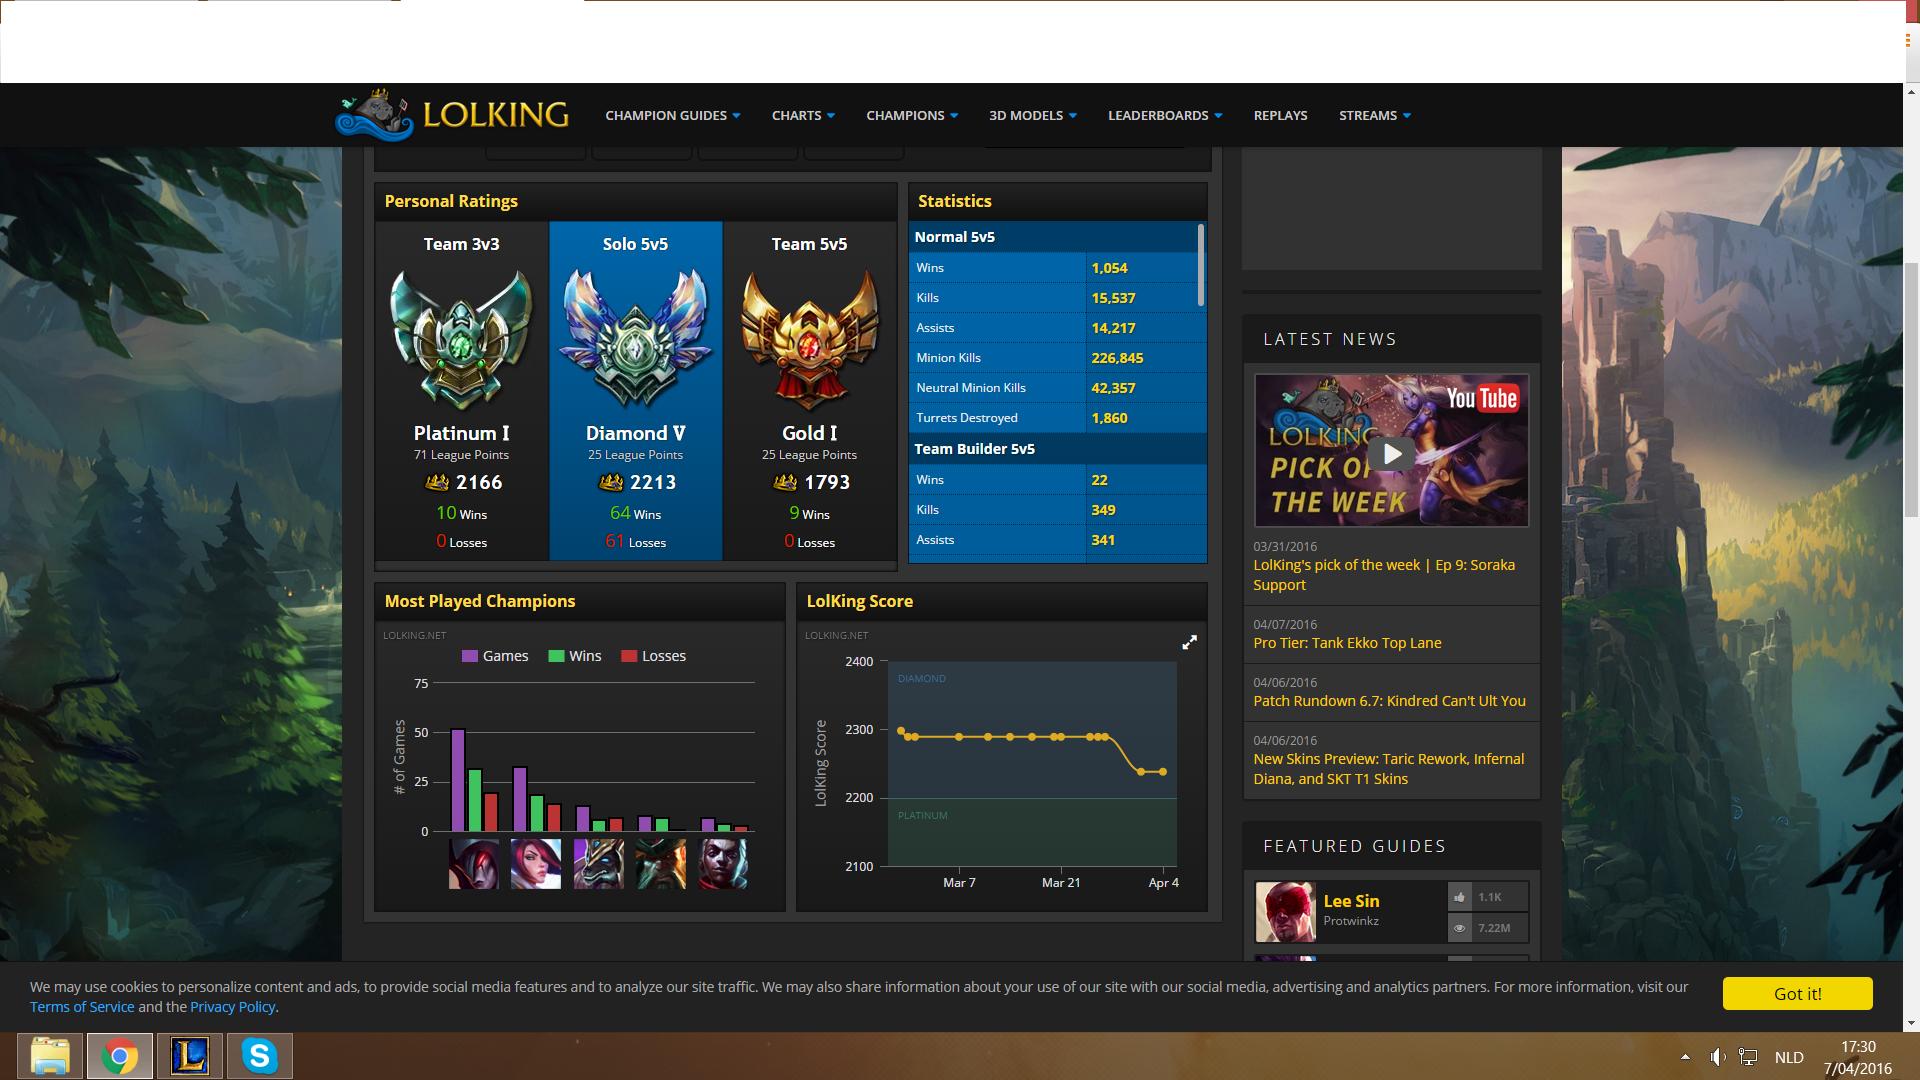Viewport: 1920px width, 1080px height.
Task: Open Skype from the taskbar
Action: pyautogui.click(x=260, y=1056)
